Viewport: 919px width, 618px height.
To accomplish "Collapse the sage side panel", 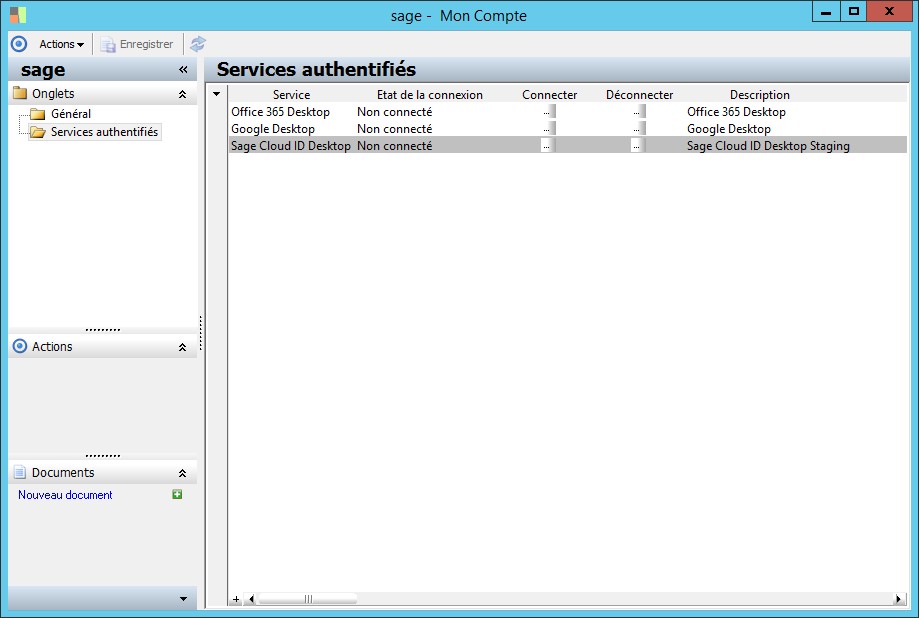I will (x=183, y=70).
